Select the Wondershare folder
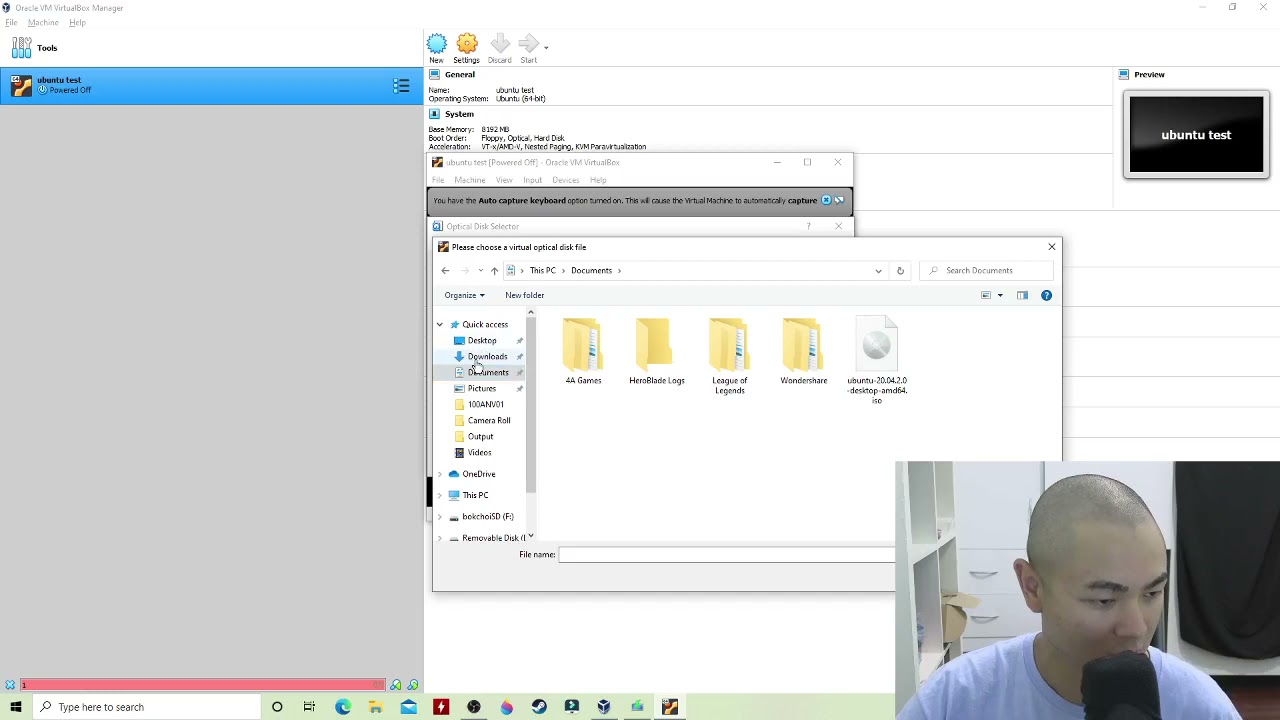The width and height of the screenshot is (1280, 720). point(804,352)
